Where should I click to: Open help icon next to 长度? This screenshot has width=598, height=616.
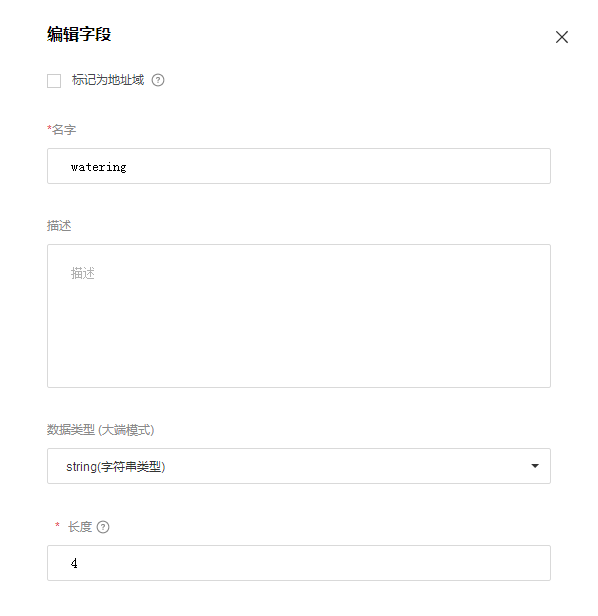[x=103, y=527]
